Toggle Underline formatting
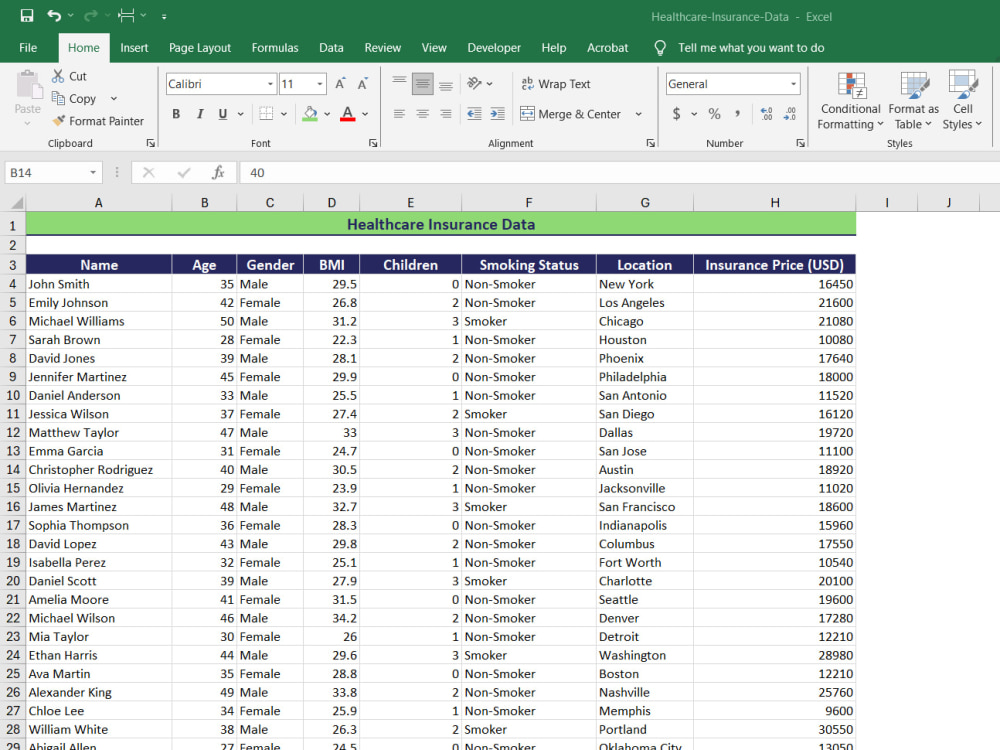Viewport: 1000px width, 750px height. pos(223,114)
